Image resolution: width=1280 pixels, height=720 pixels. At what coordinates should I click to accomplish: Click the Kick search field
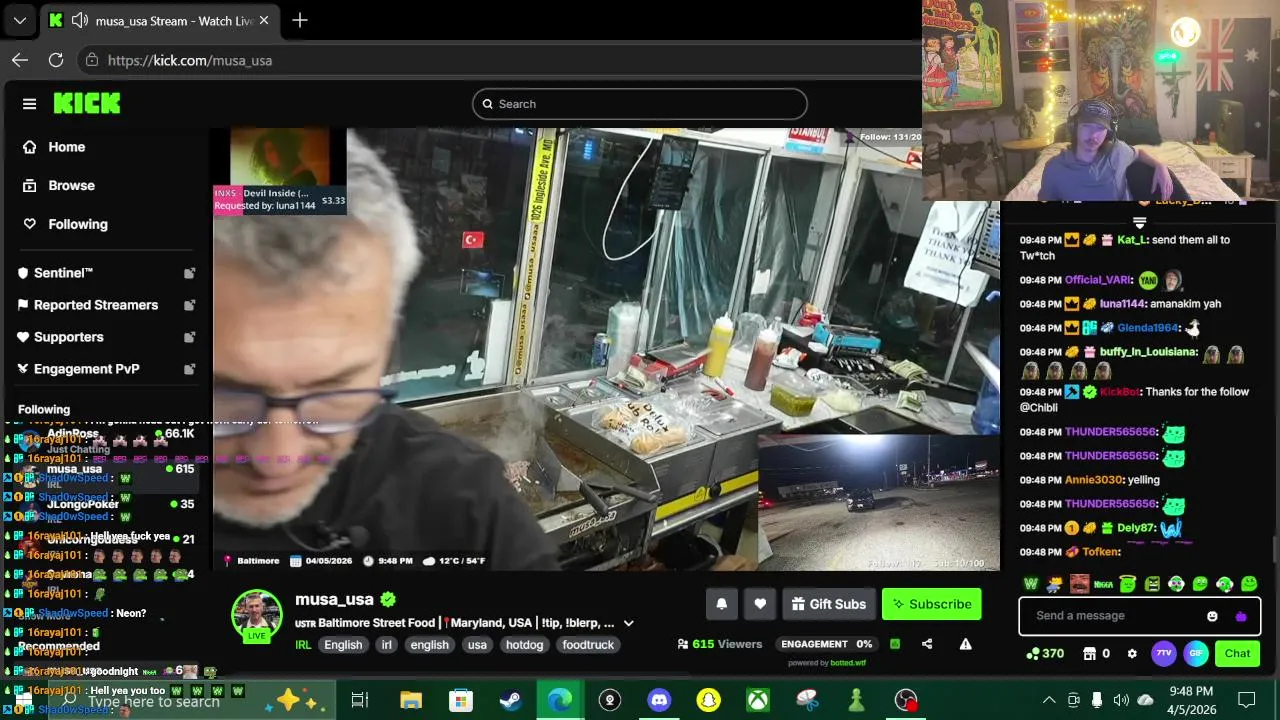pyautogui.click(x=640, y=104)
